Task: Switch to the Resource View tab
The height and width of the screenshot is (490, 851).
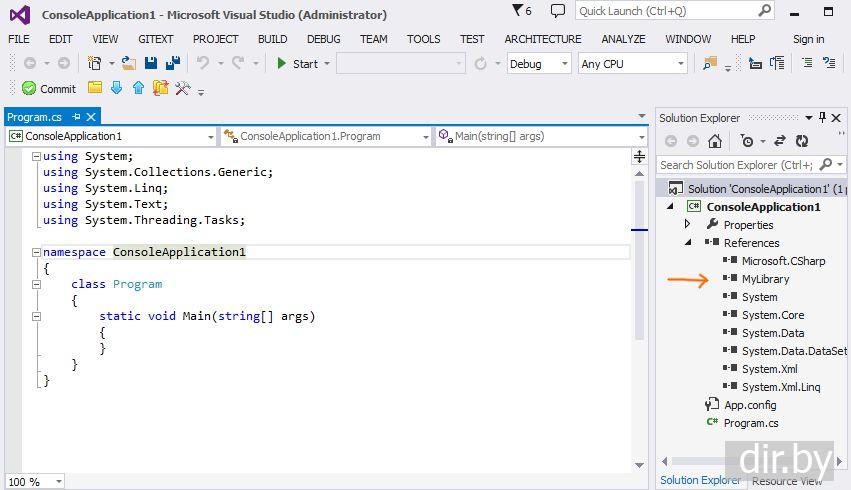Action: point(786,481)
